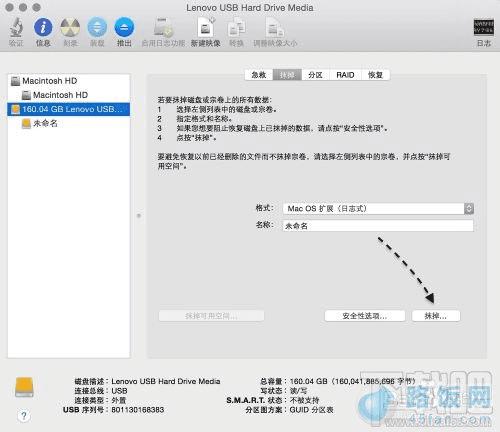The image size is (500, 432).
Task: Click the Burn (刻录) toolbar icon
Action: coord(70,27)
